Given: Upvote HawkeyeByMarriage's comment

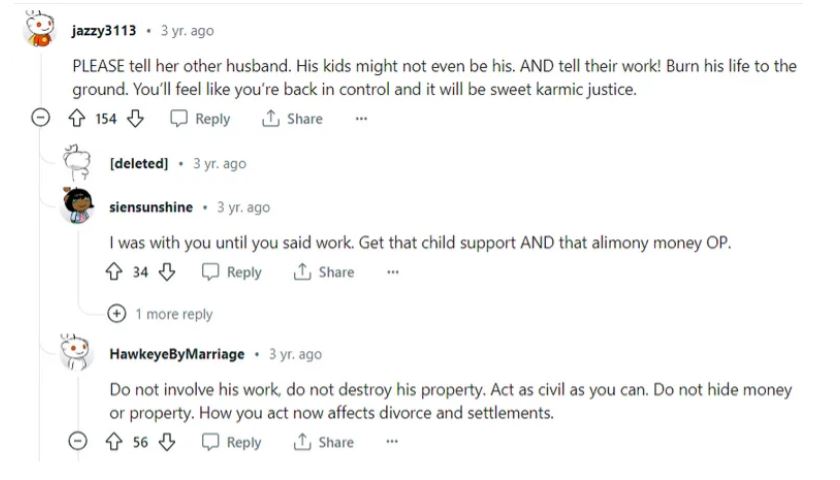Looking at the screenshot, I should point(113,442).
